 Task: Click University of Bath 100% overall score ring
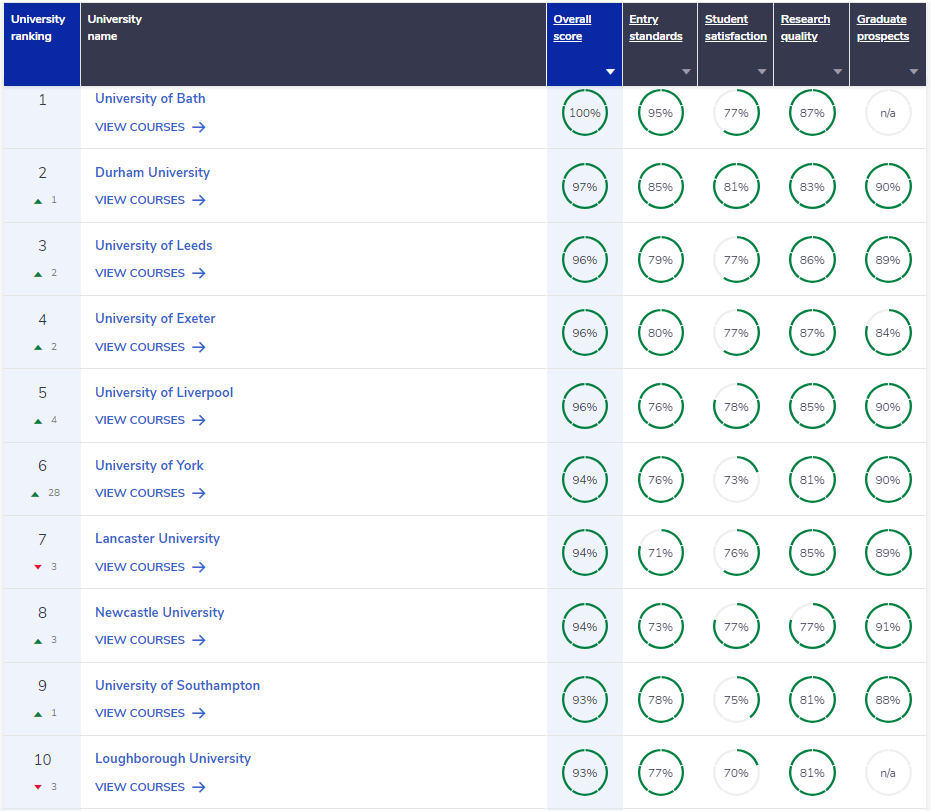pos(584,113)
